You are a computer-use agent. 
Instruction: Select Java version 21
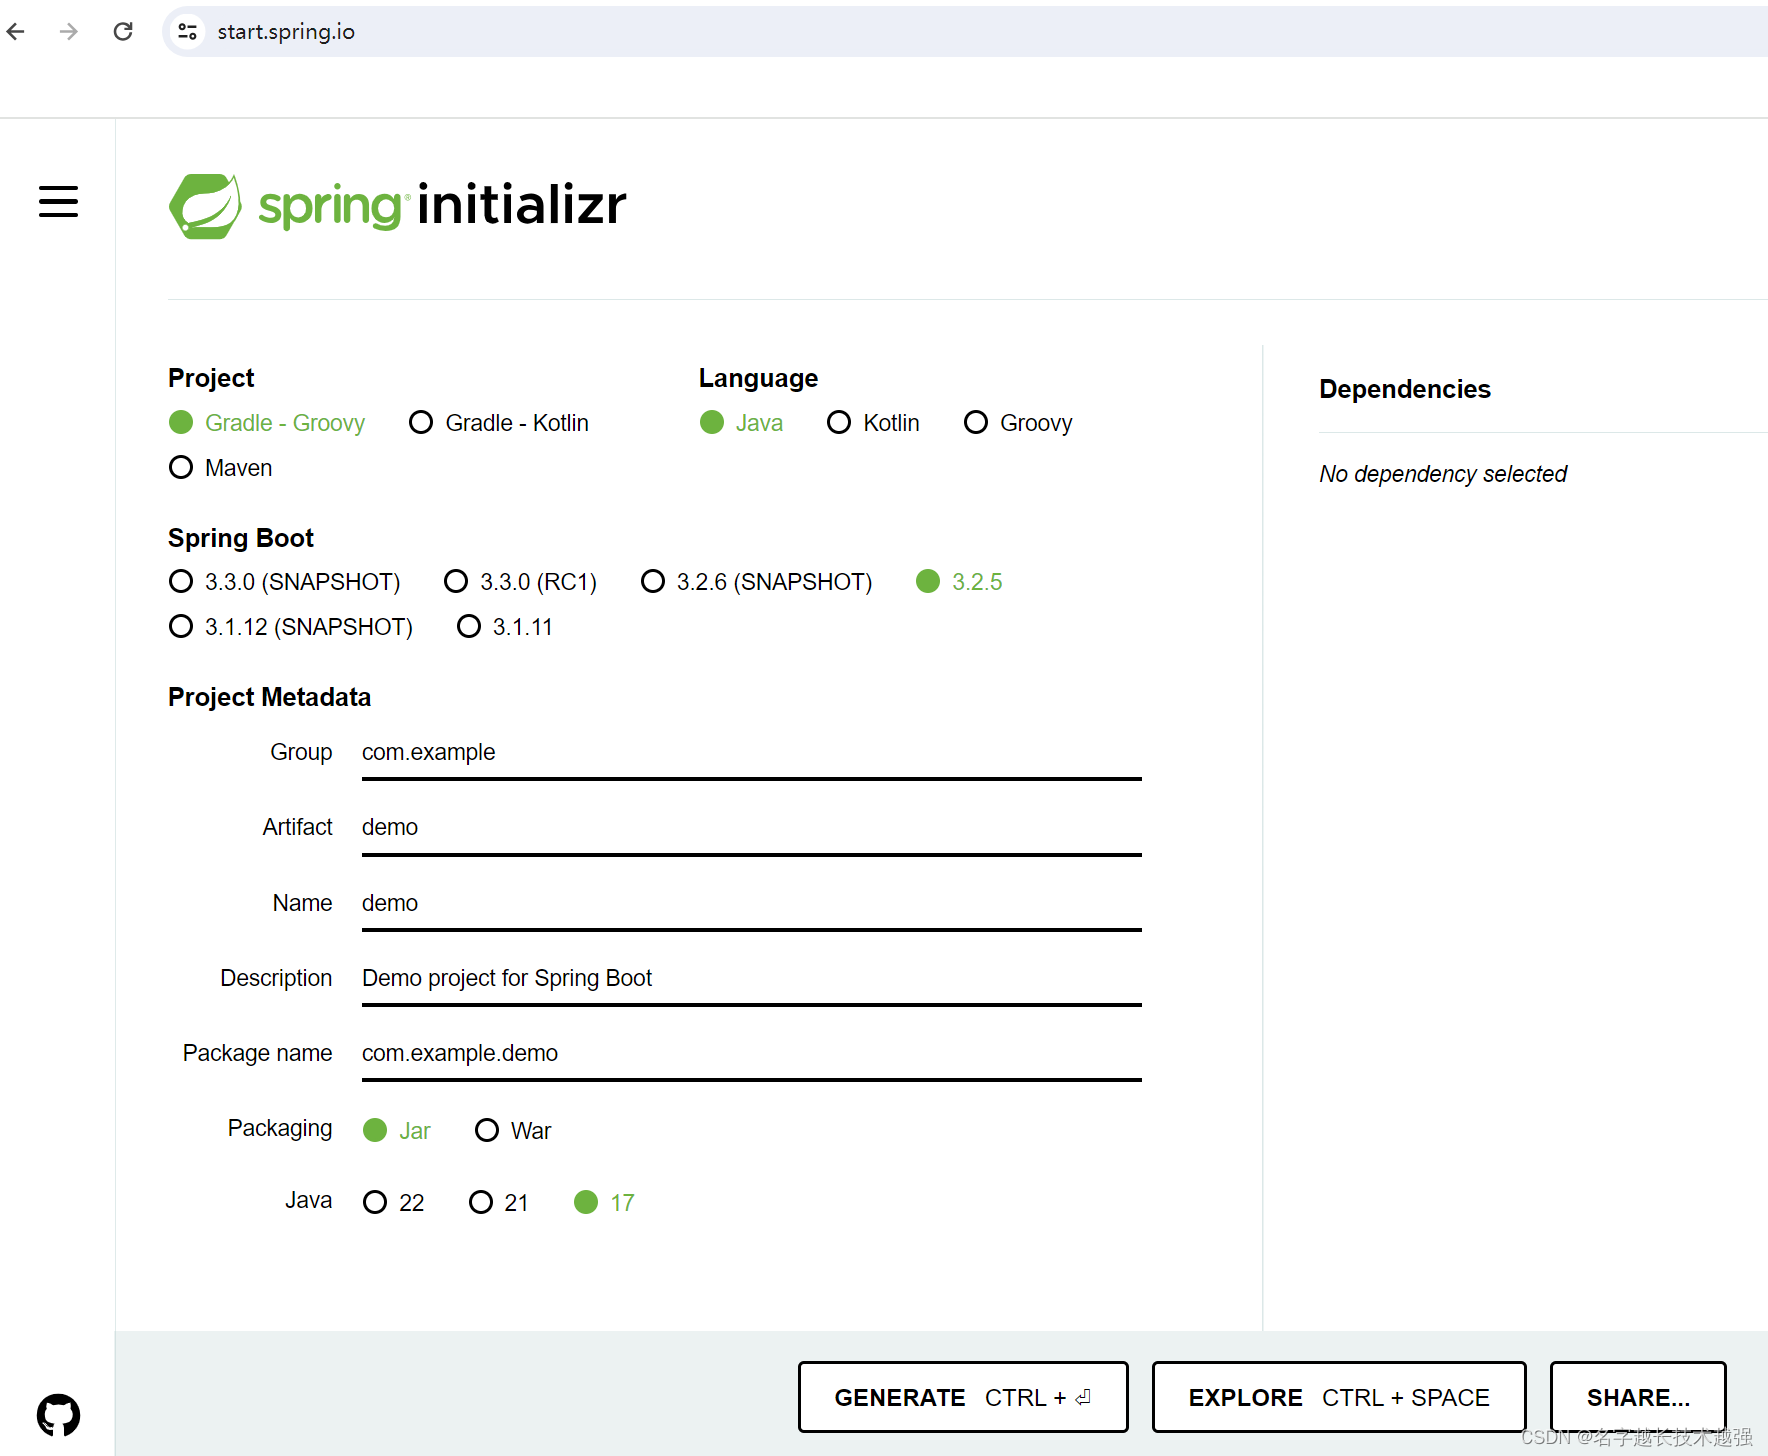coord(499,1203)
